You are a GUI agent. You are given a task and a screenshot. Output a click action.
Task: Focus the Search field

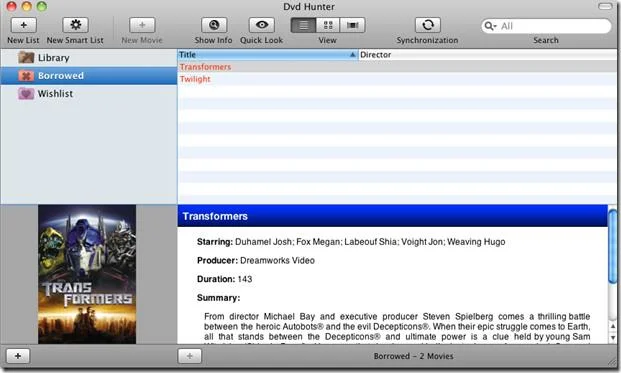coord(546,26)
